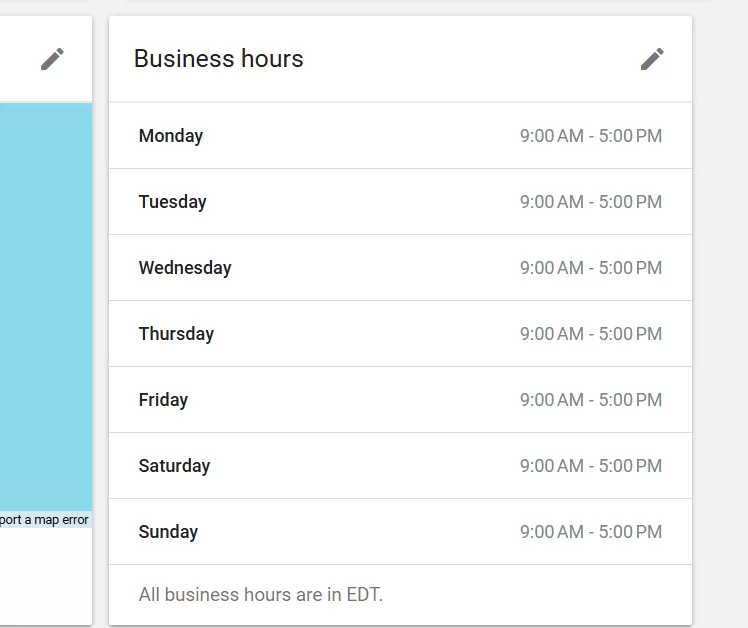Click the 'All business hours are in EDT' note

pyautogui.click(x=261, y=595)
